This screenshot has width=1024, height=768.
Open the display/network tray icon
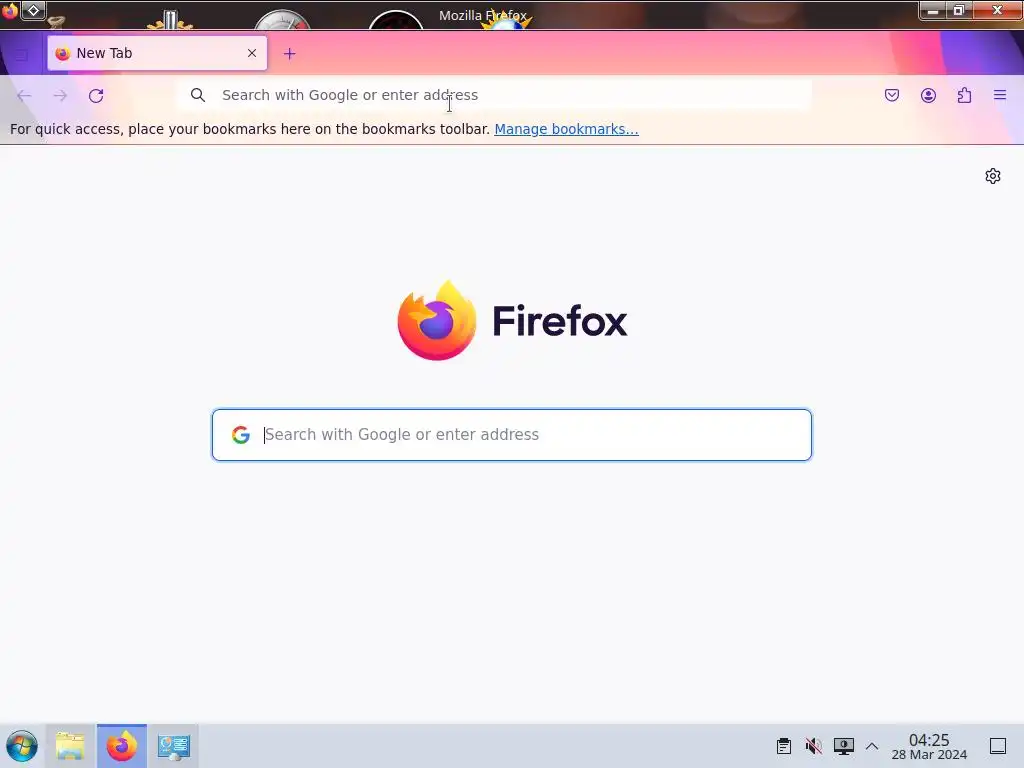pyautogui.click(x=843, y=746)
